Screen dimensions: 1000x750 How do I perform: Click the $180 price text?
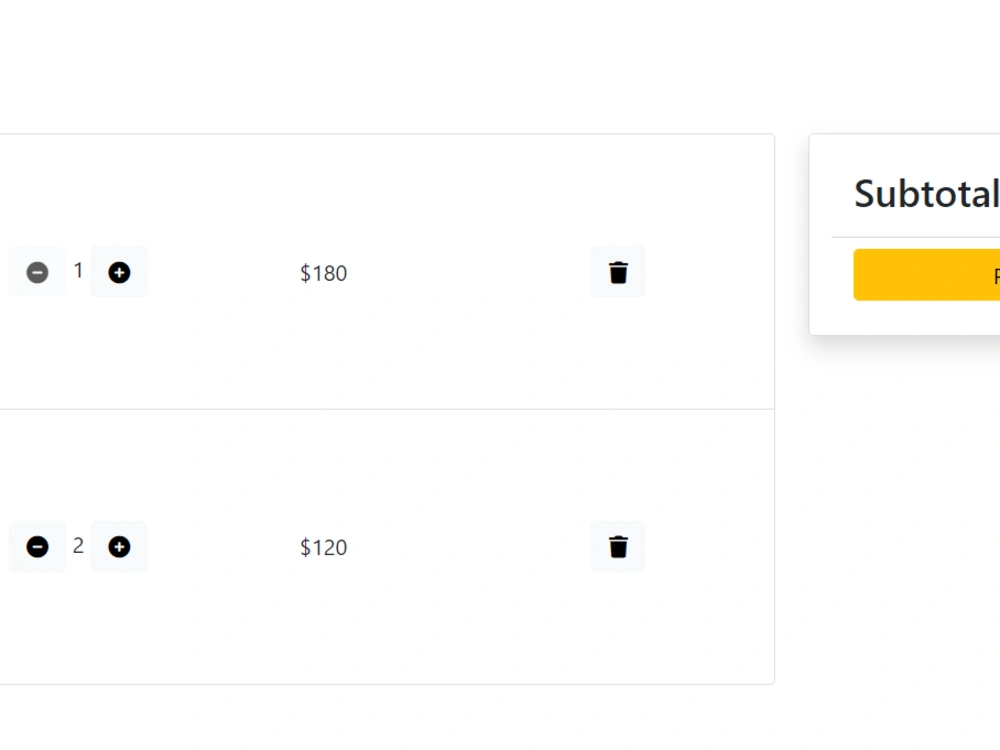(323, 273)
